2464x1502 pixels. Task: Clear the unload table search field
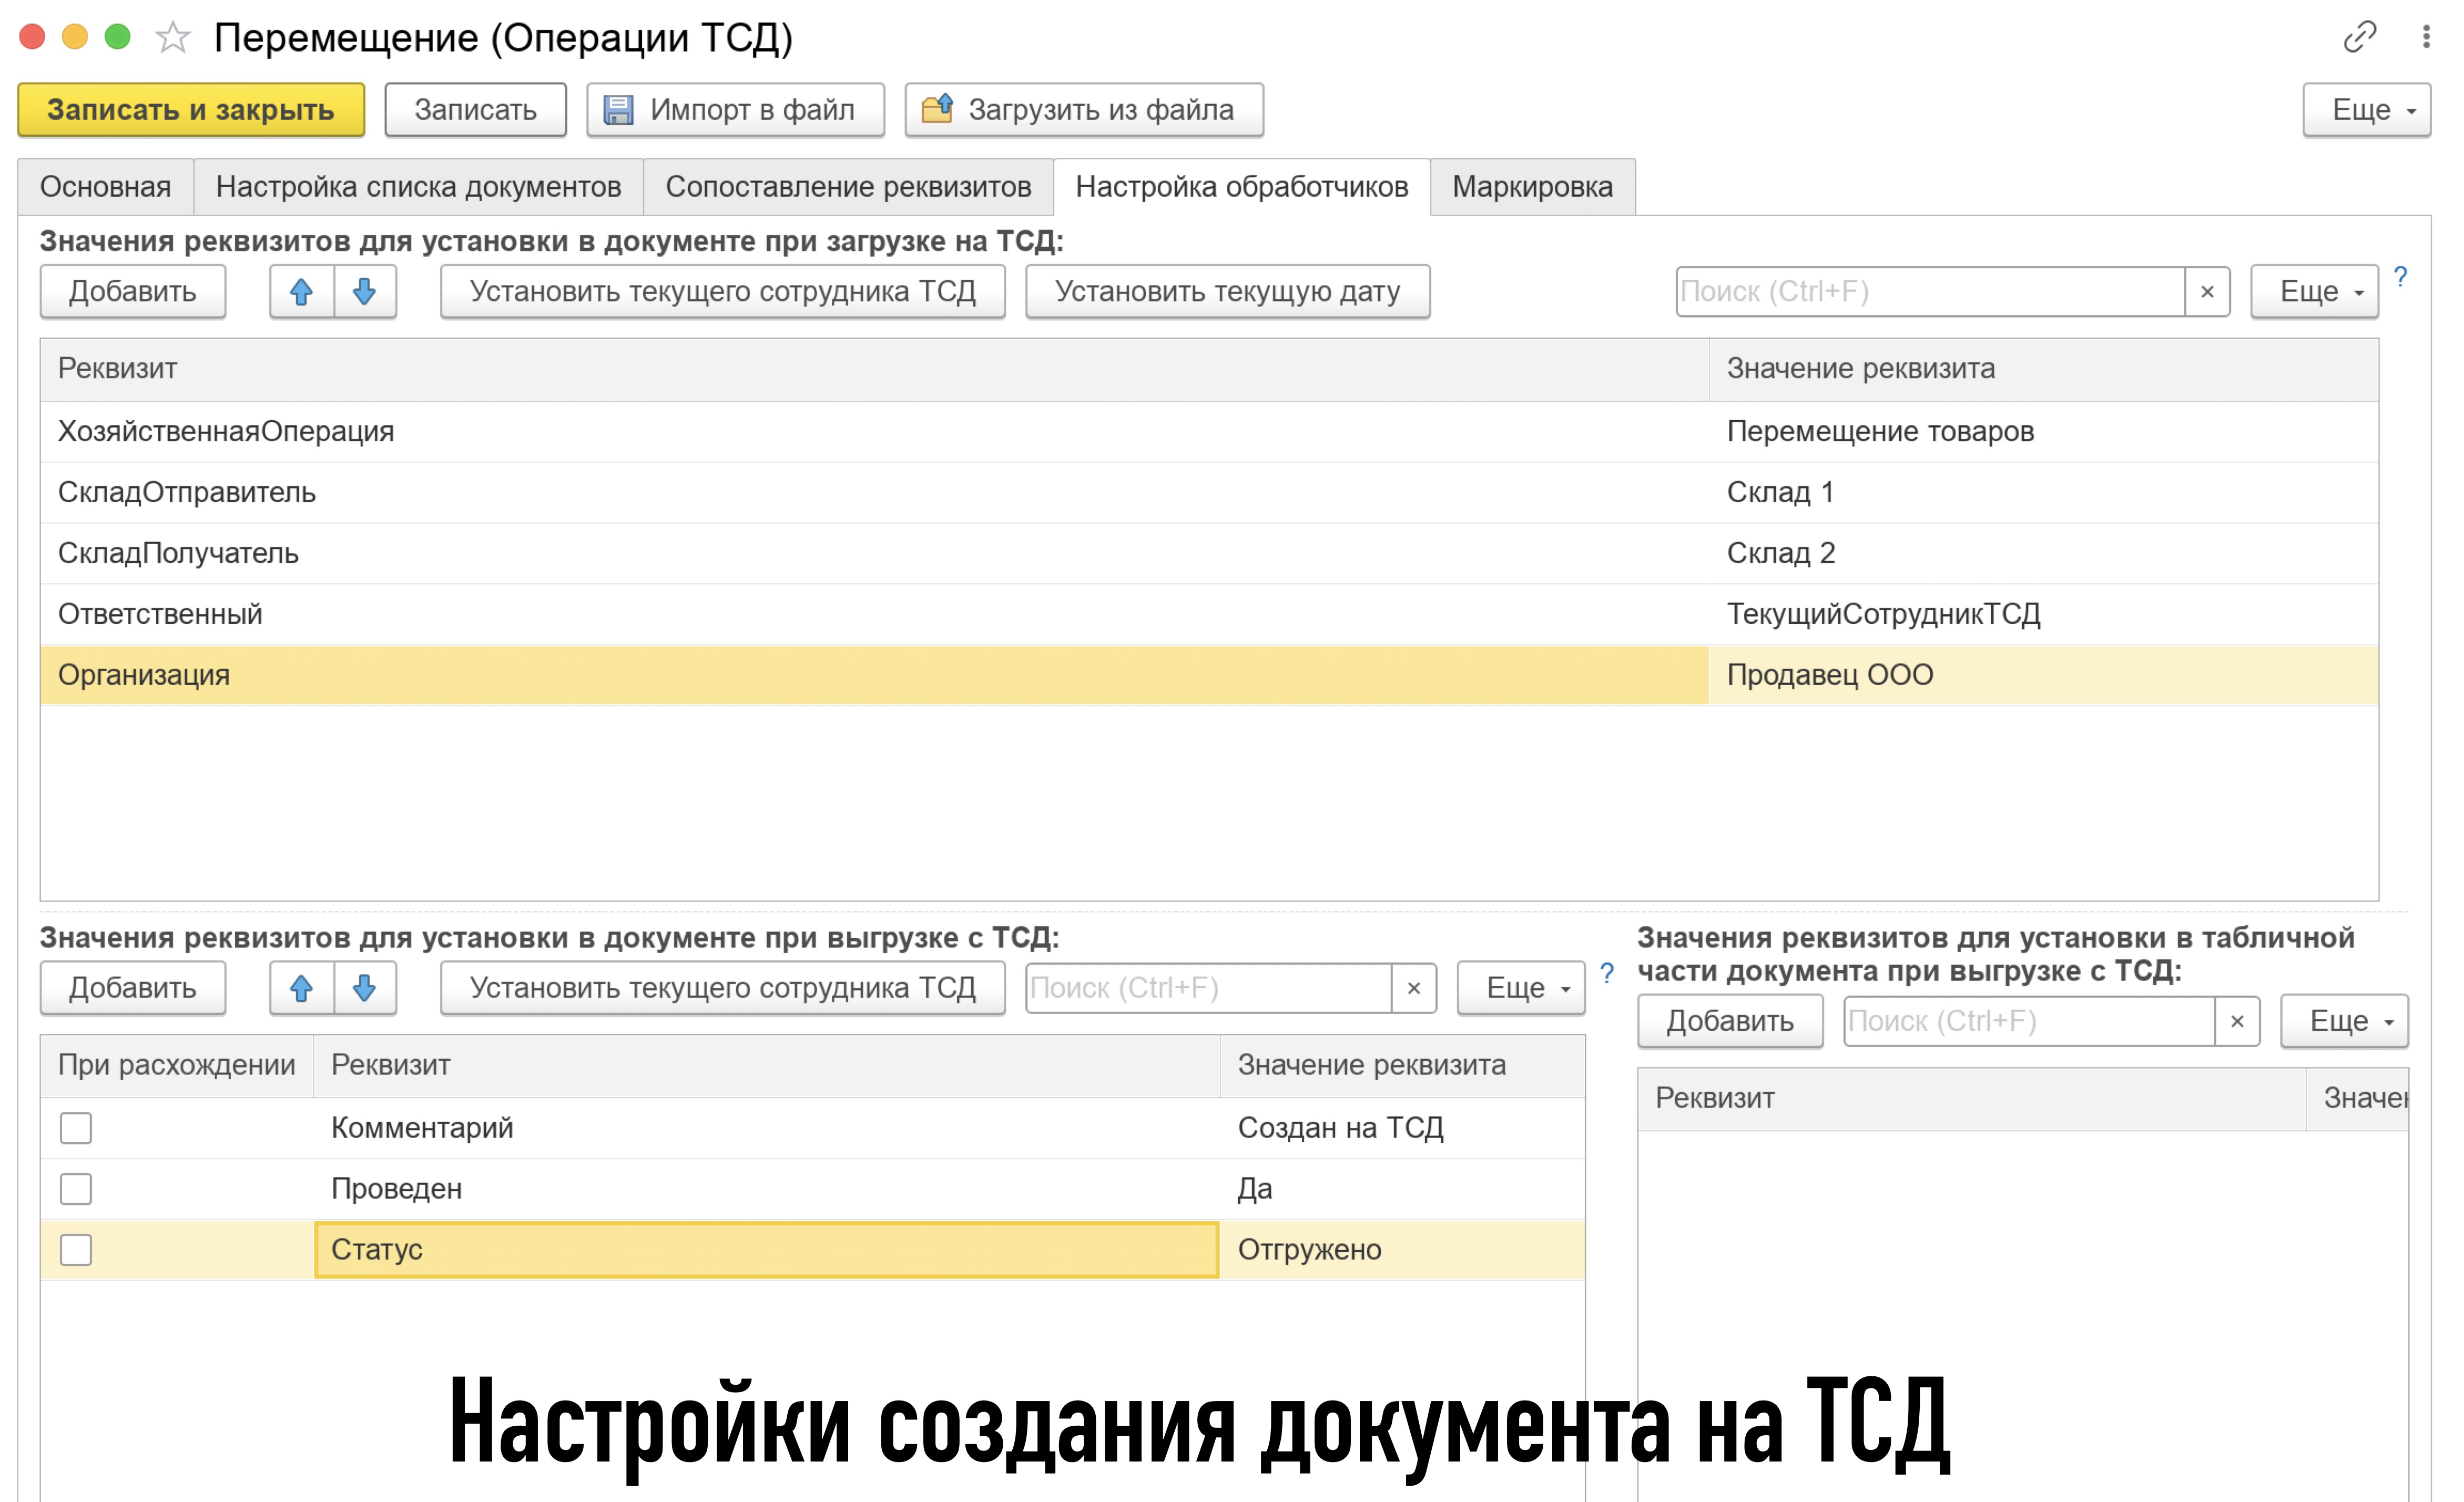[1414, 988]
